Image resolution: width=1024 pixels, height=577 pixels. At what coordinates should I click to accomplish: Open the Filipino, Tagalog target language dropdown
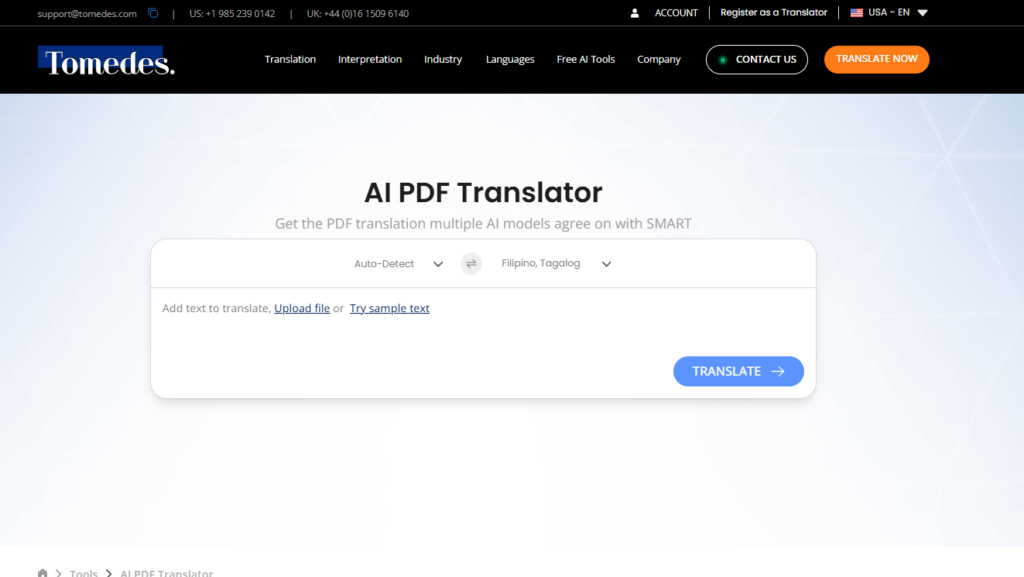556,264
